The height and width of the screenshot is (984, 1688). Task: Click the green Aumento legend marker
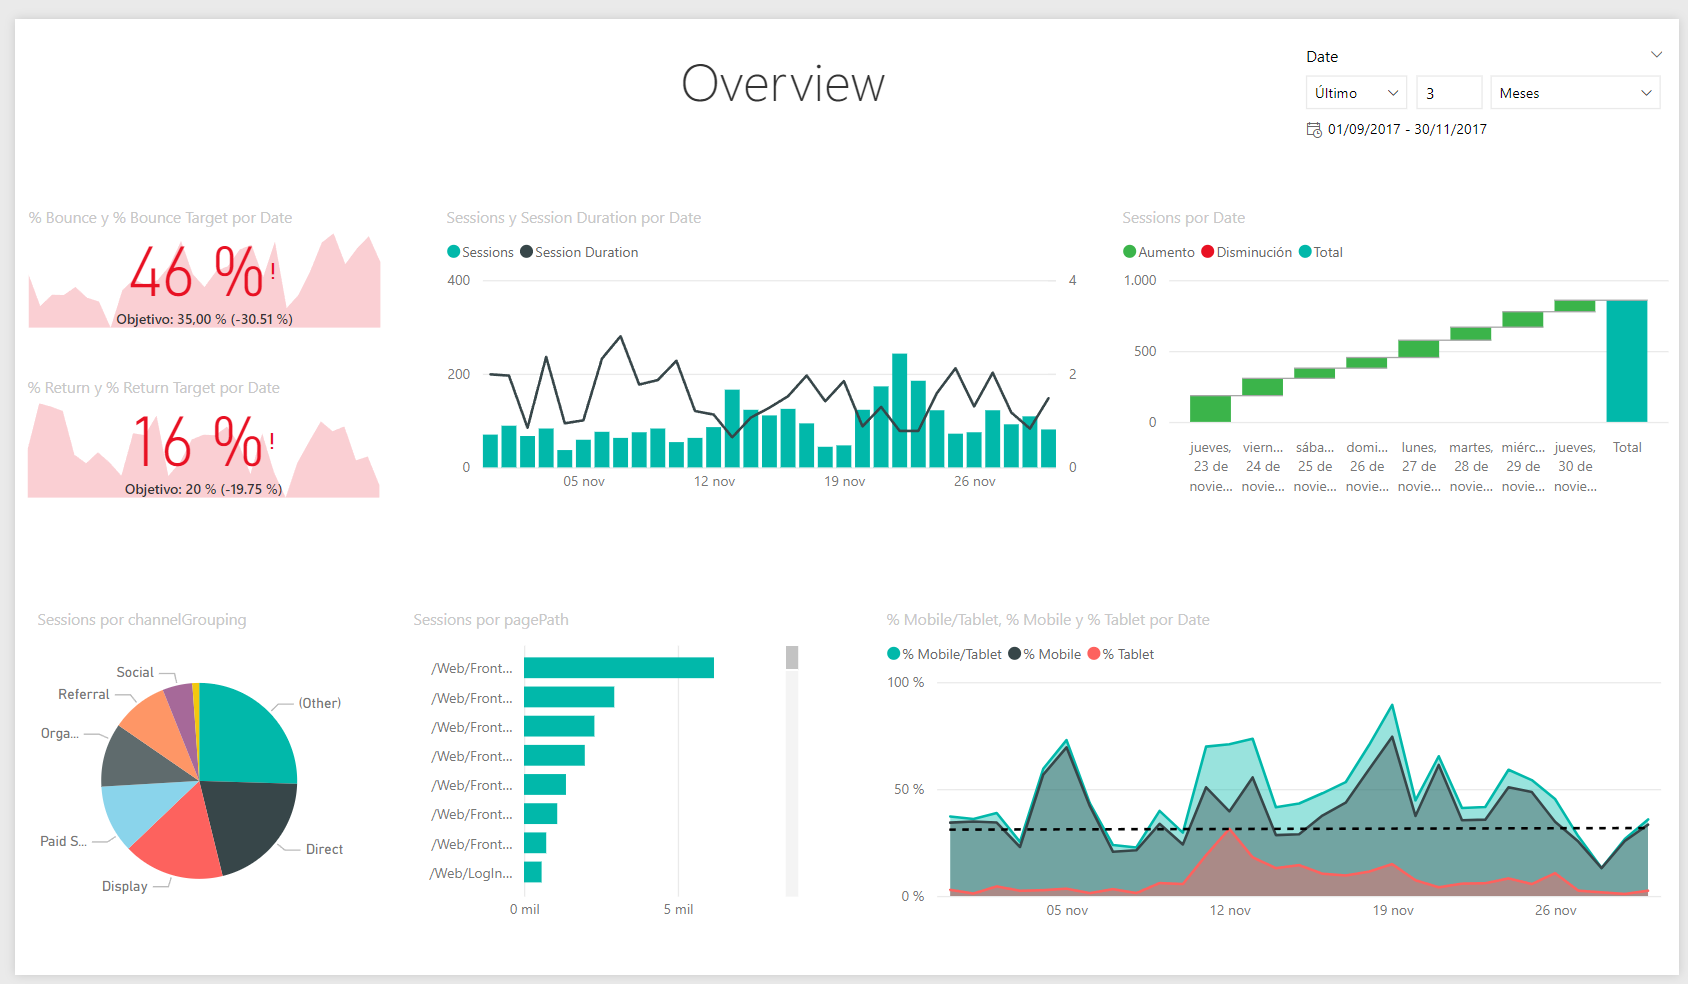tap(1130, 252)
